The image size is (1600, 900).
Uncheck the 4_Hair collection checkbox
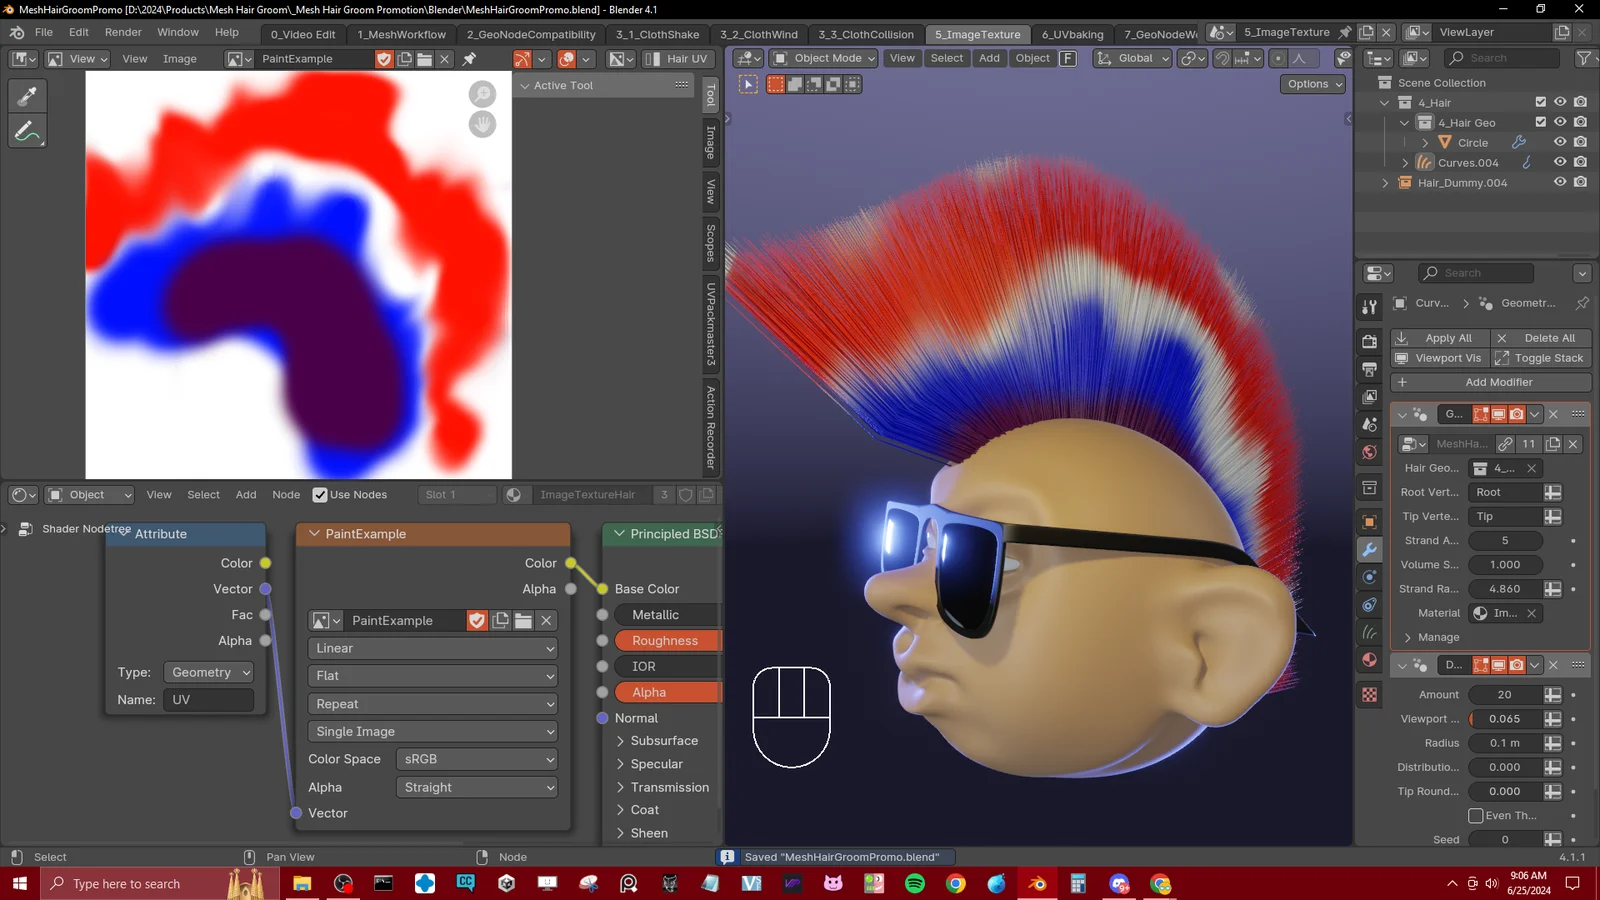coord(1541,102)
